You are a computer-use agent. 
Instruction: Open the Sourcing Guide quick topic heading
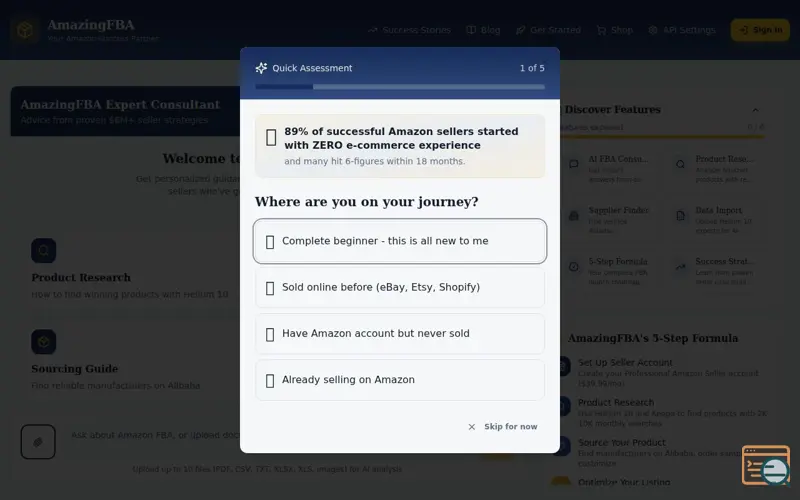[74, 369]
